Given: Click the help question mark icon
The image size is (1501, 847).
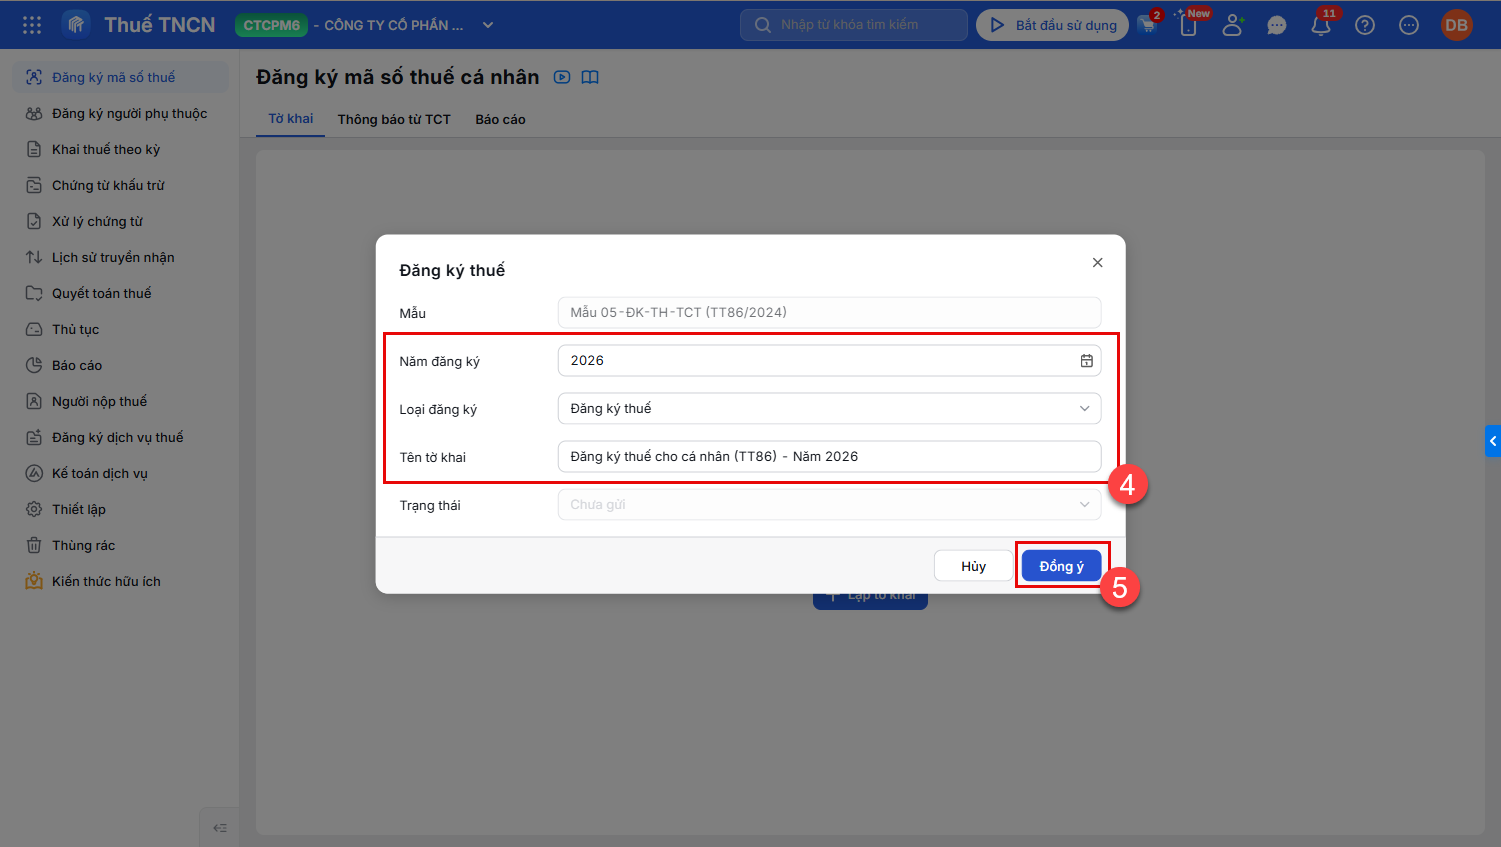Looking at the screenshot, I should click(1365, 26).
